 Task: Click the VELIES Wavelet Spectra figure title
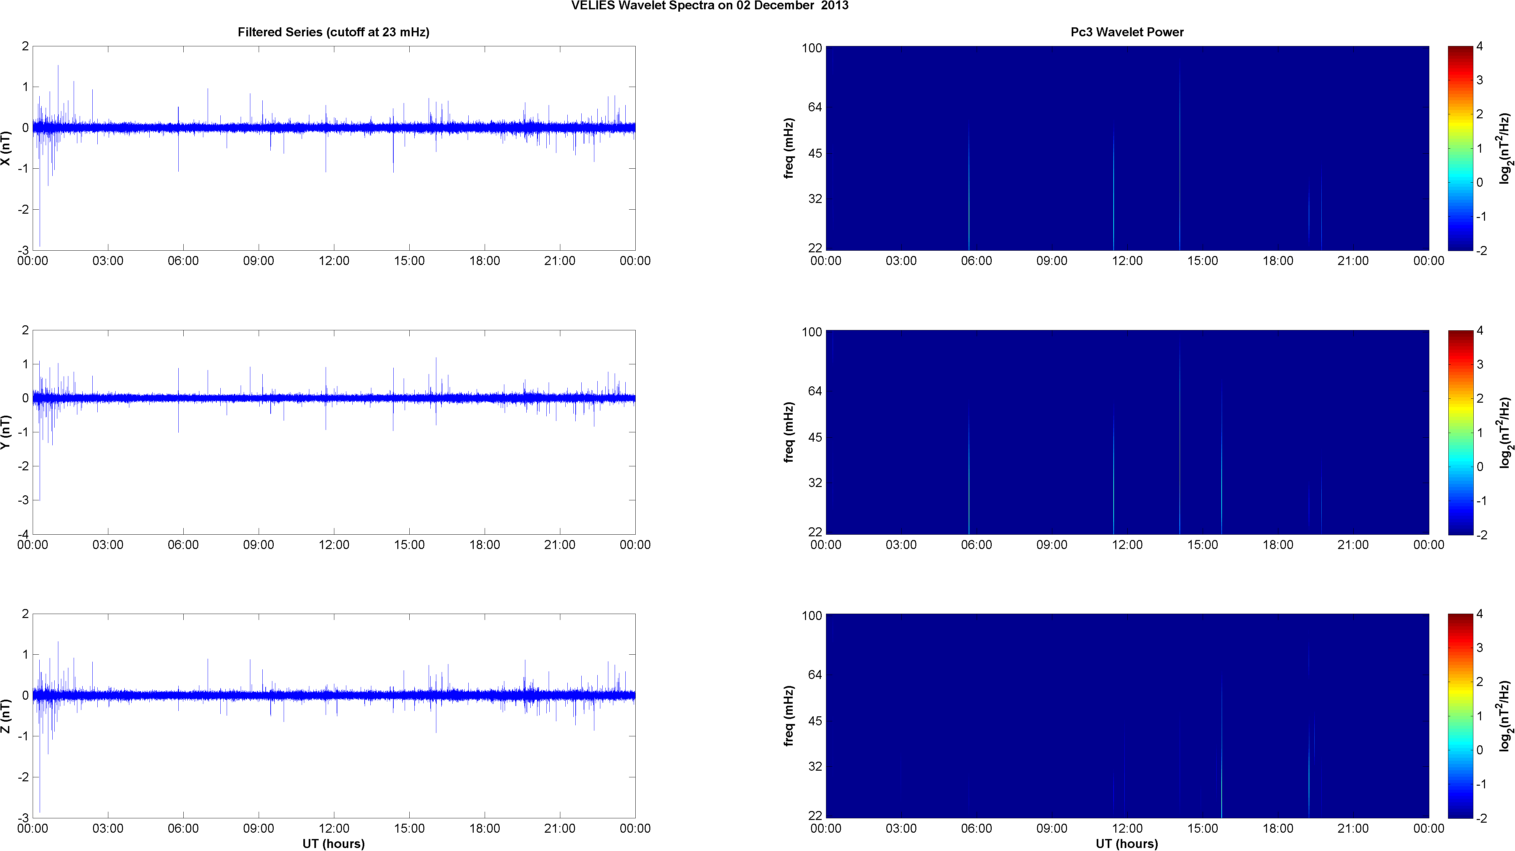[710, 6]
